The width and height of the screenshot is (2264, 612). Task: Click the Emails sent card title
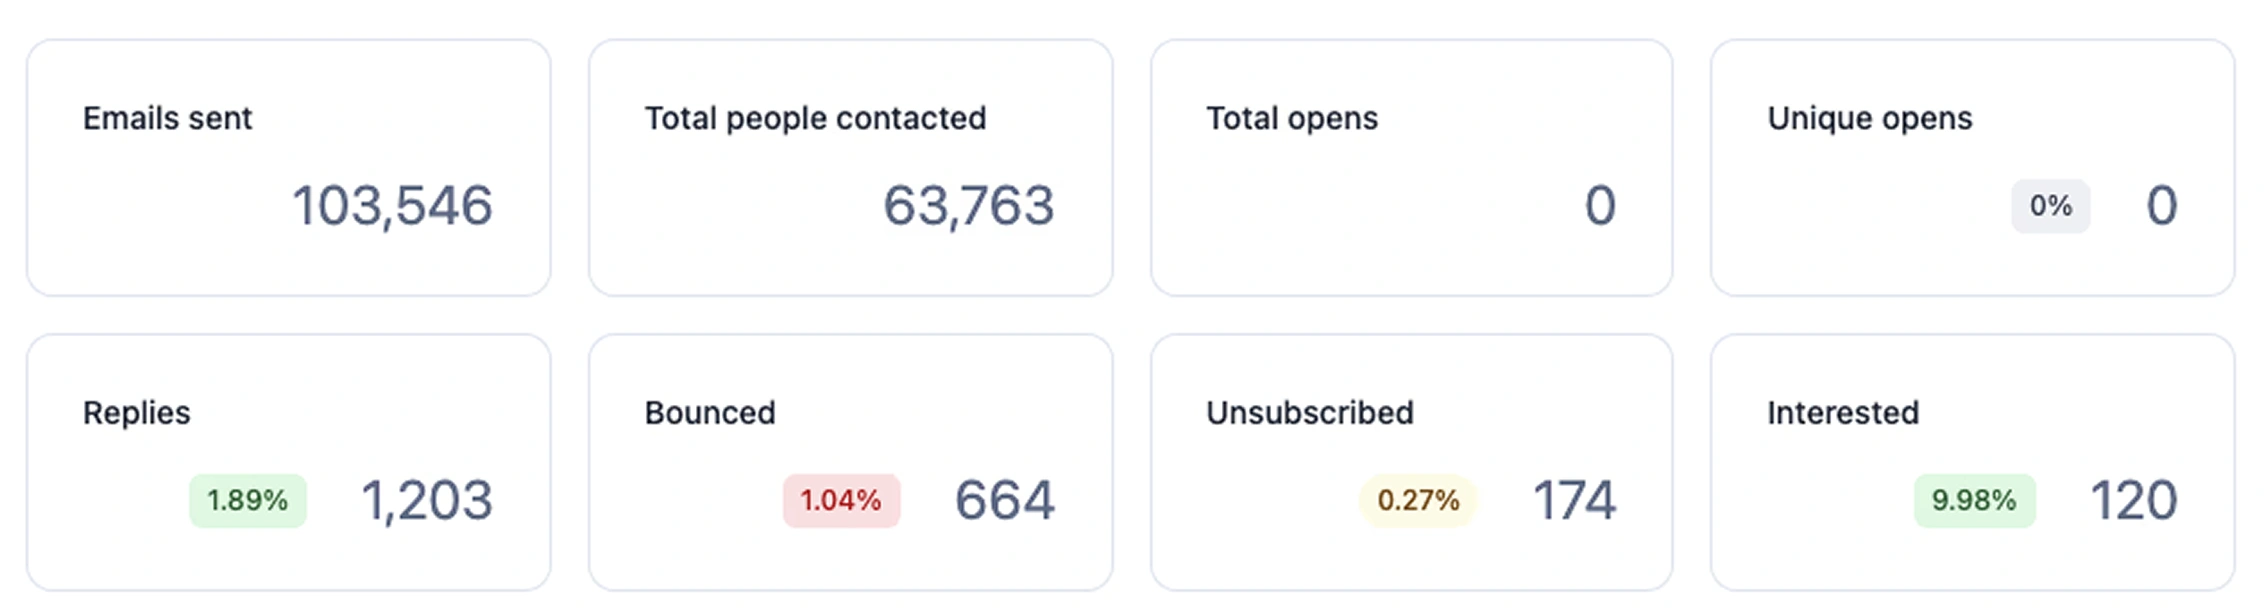pos(167,118)
